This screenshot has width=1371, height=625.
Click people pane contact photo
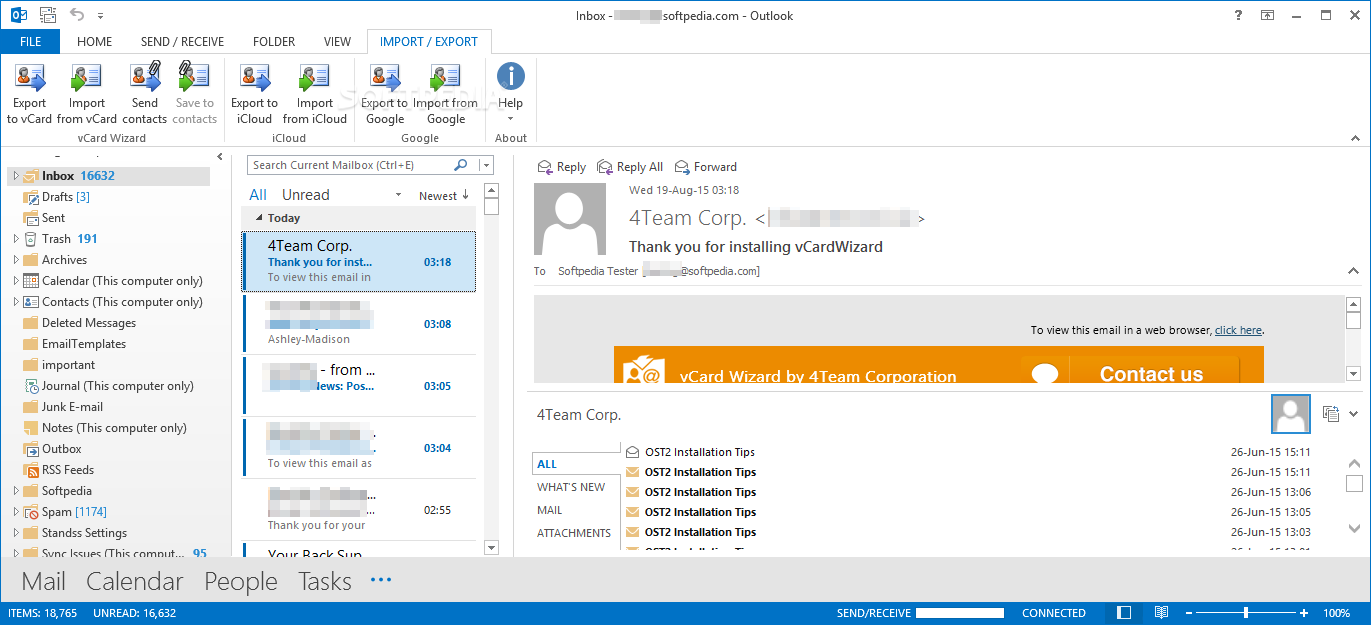tap(1290, 413)
